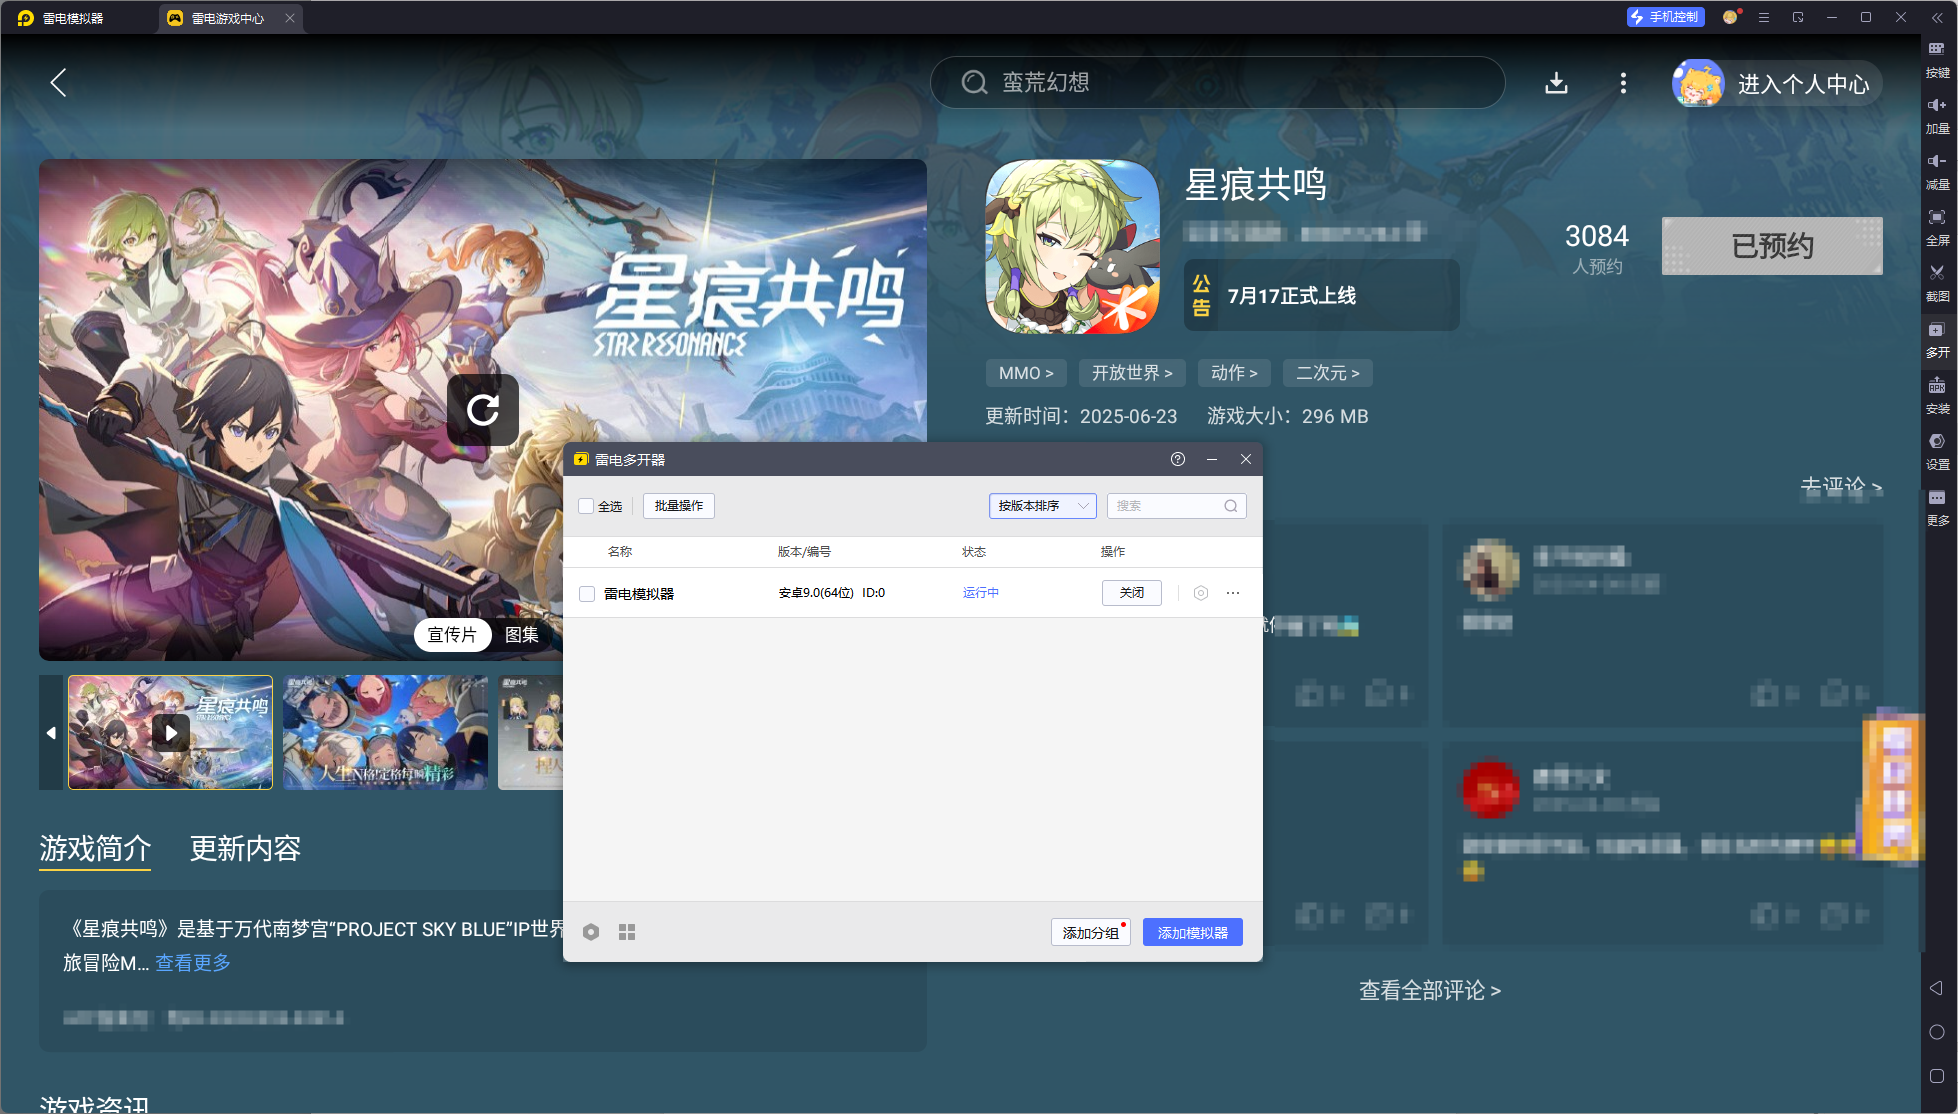Click the 去评论 link
The width and height of the screenshot is (1958, 1114).
[x=1841, y=487]
